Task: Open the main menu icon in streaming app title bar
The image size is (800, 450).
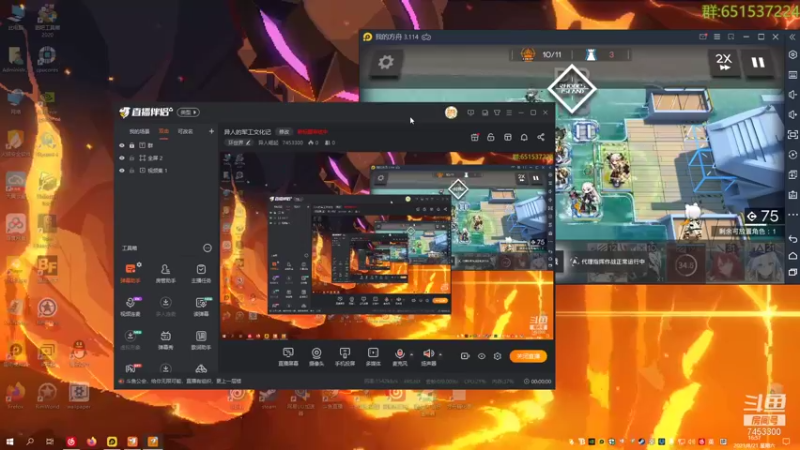Action: point(509,113)
